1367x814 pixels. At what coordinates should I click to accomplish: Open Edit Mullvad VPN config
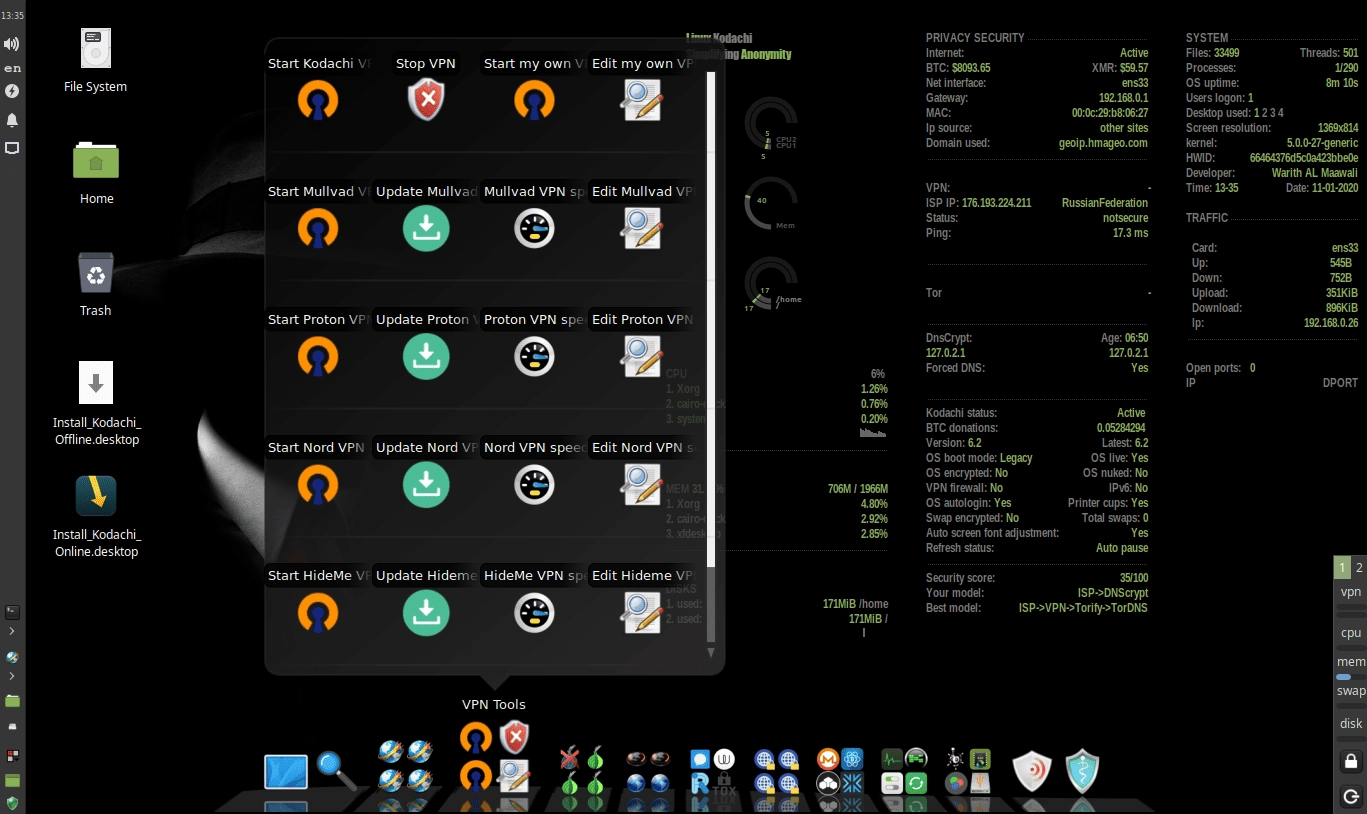coord(642,228)
